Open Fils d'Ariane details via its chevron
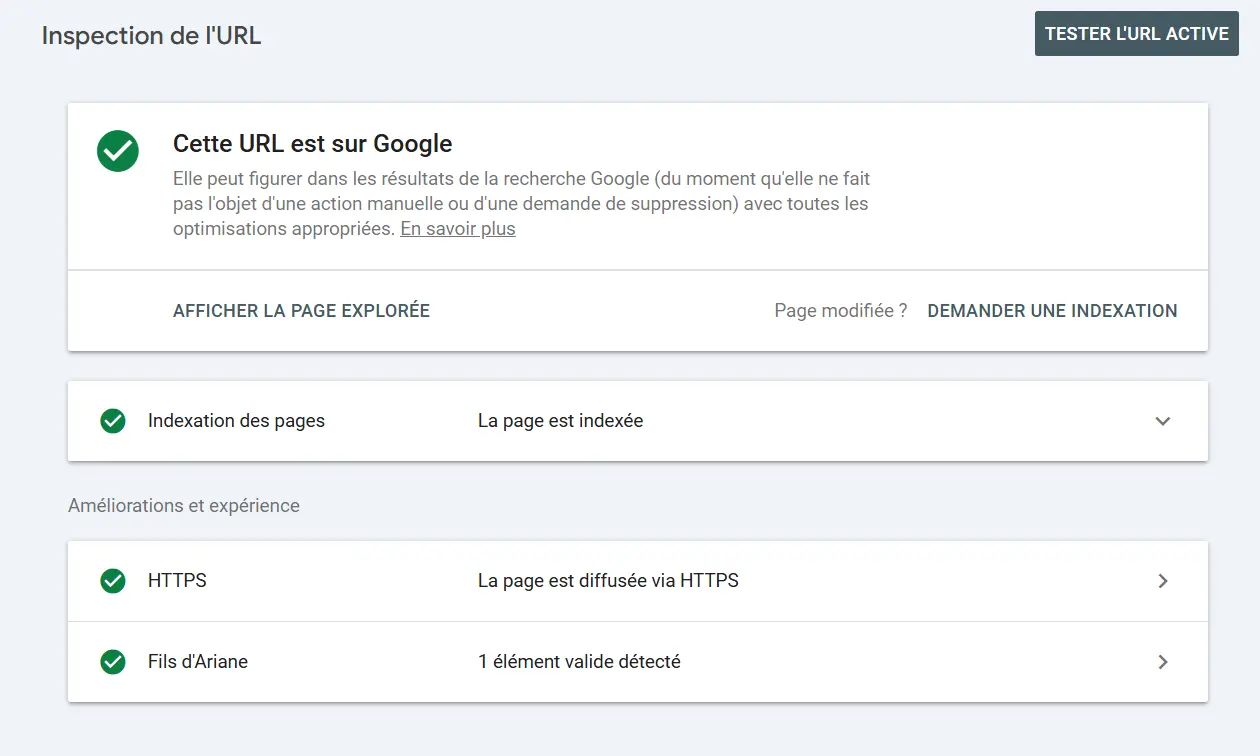The width and height of the screenshot is (1260, 756). coord(1162,661)
